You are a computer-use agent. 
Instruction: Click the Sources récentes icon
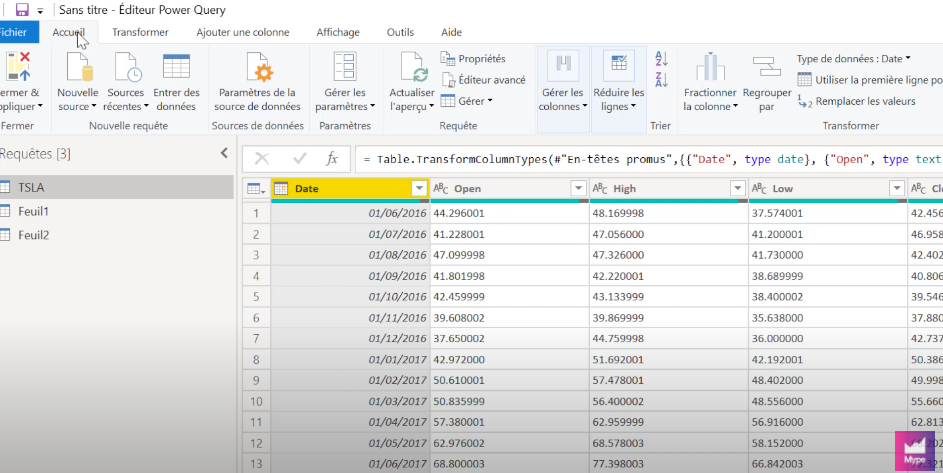128,66
